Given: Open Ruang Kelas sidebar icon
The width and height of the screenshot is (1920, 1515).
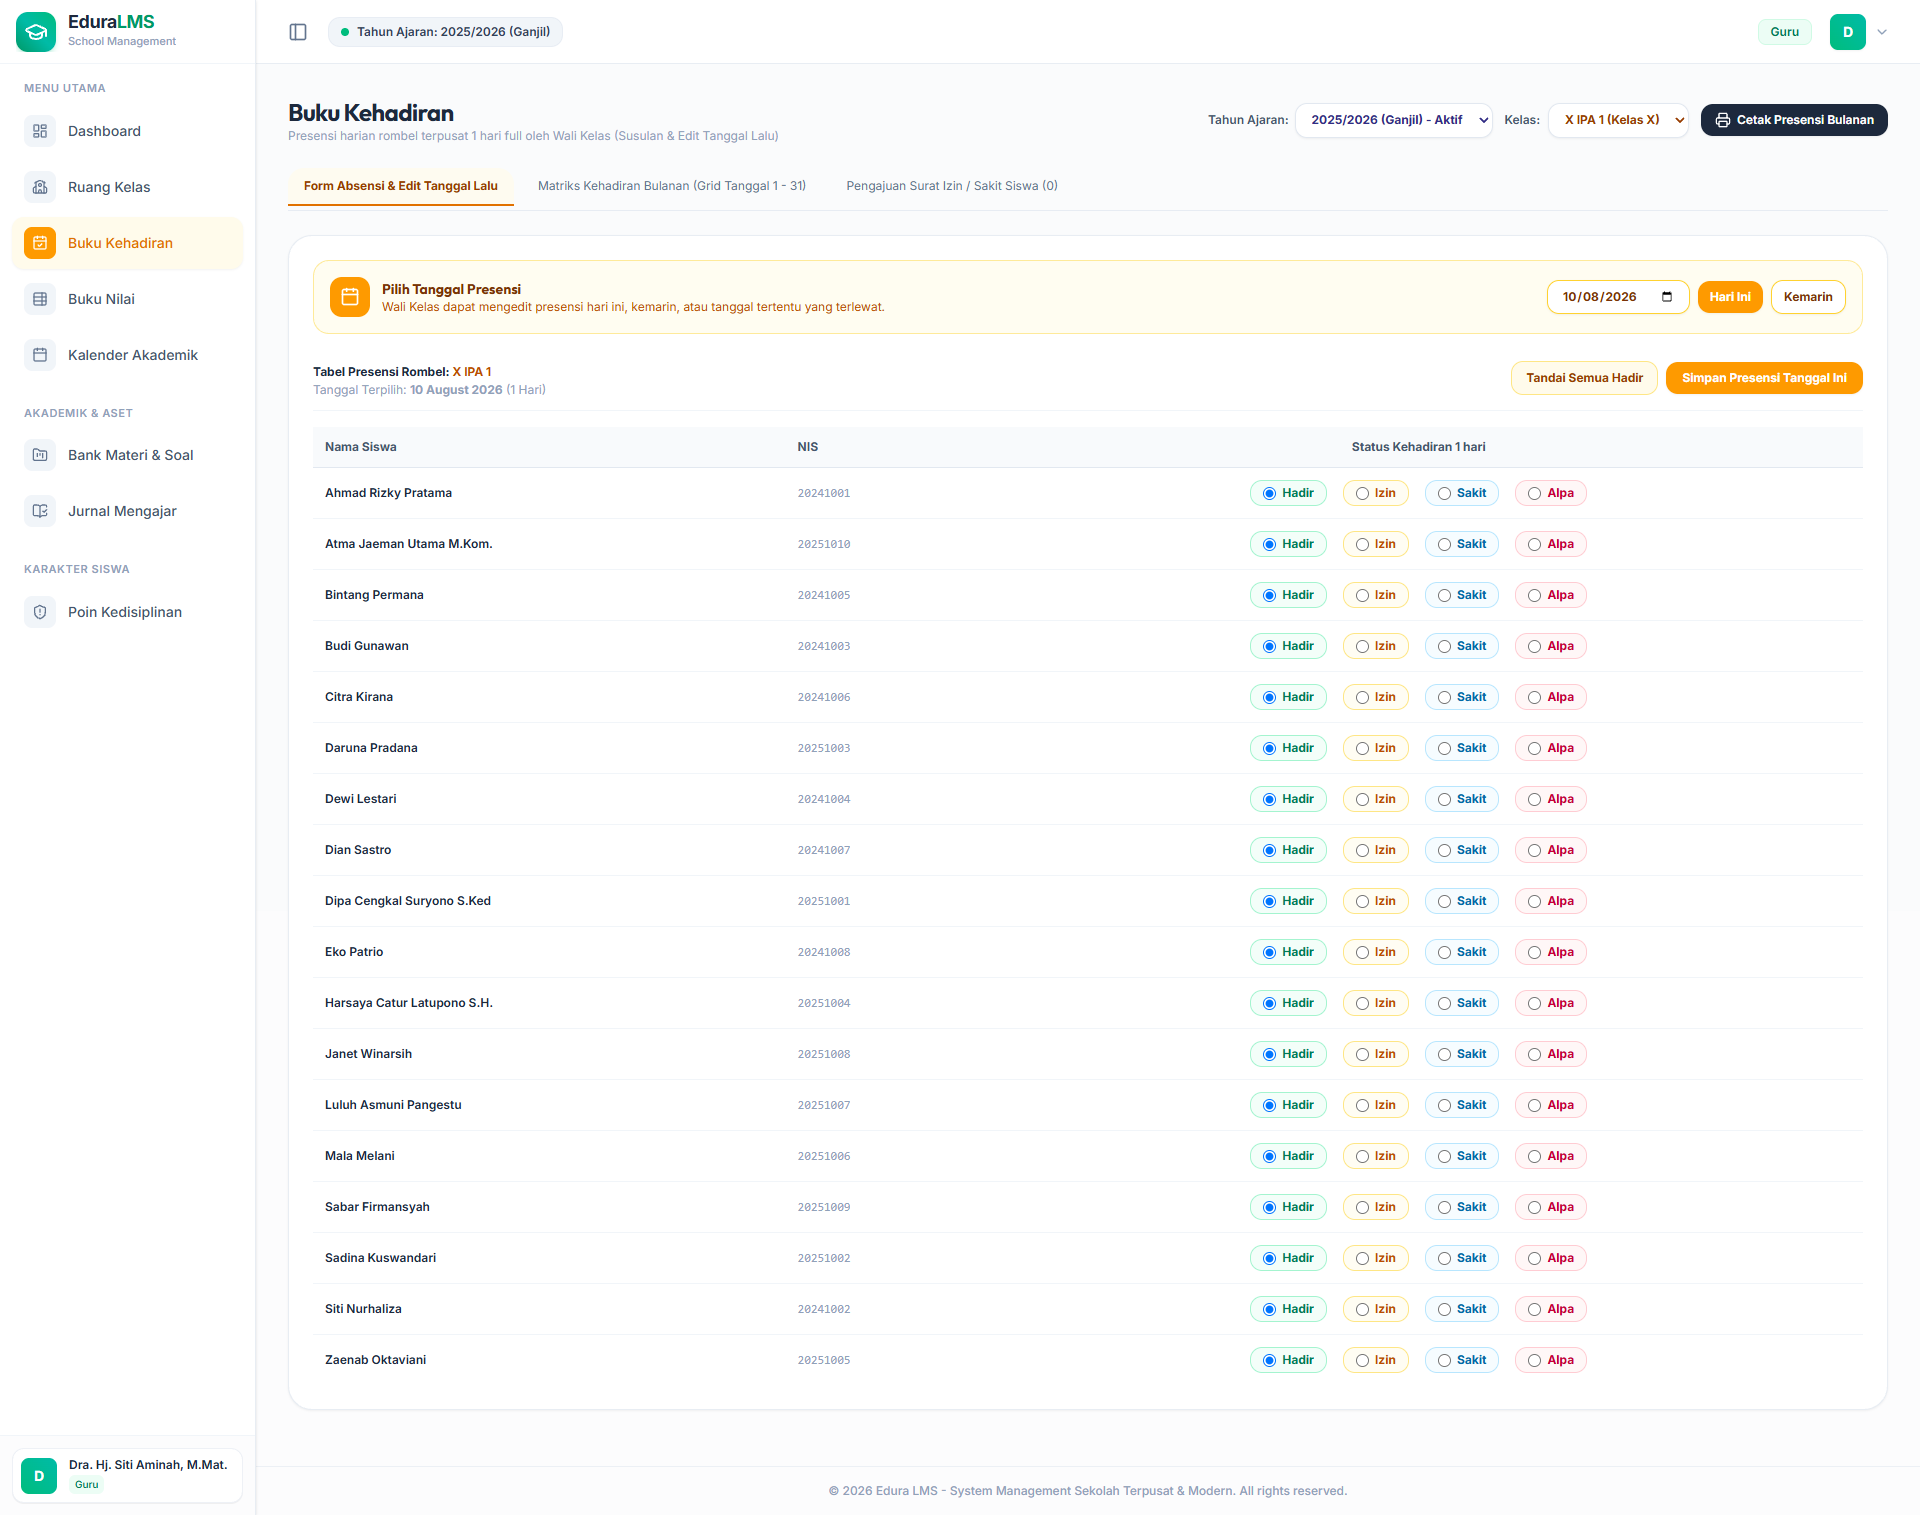Looking at the screenshot, I should [40, 187].
